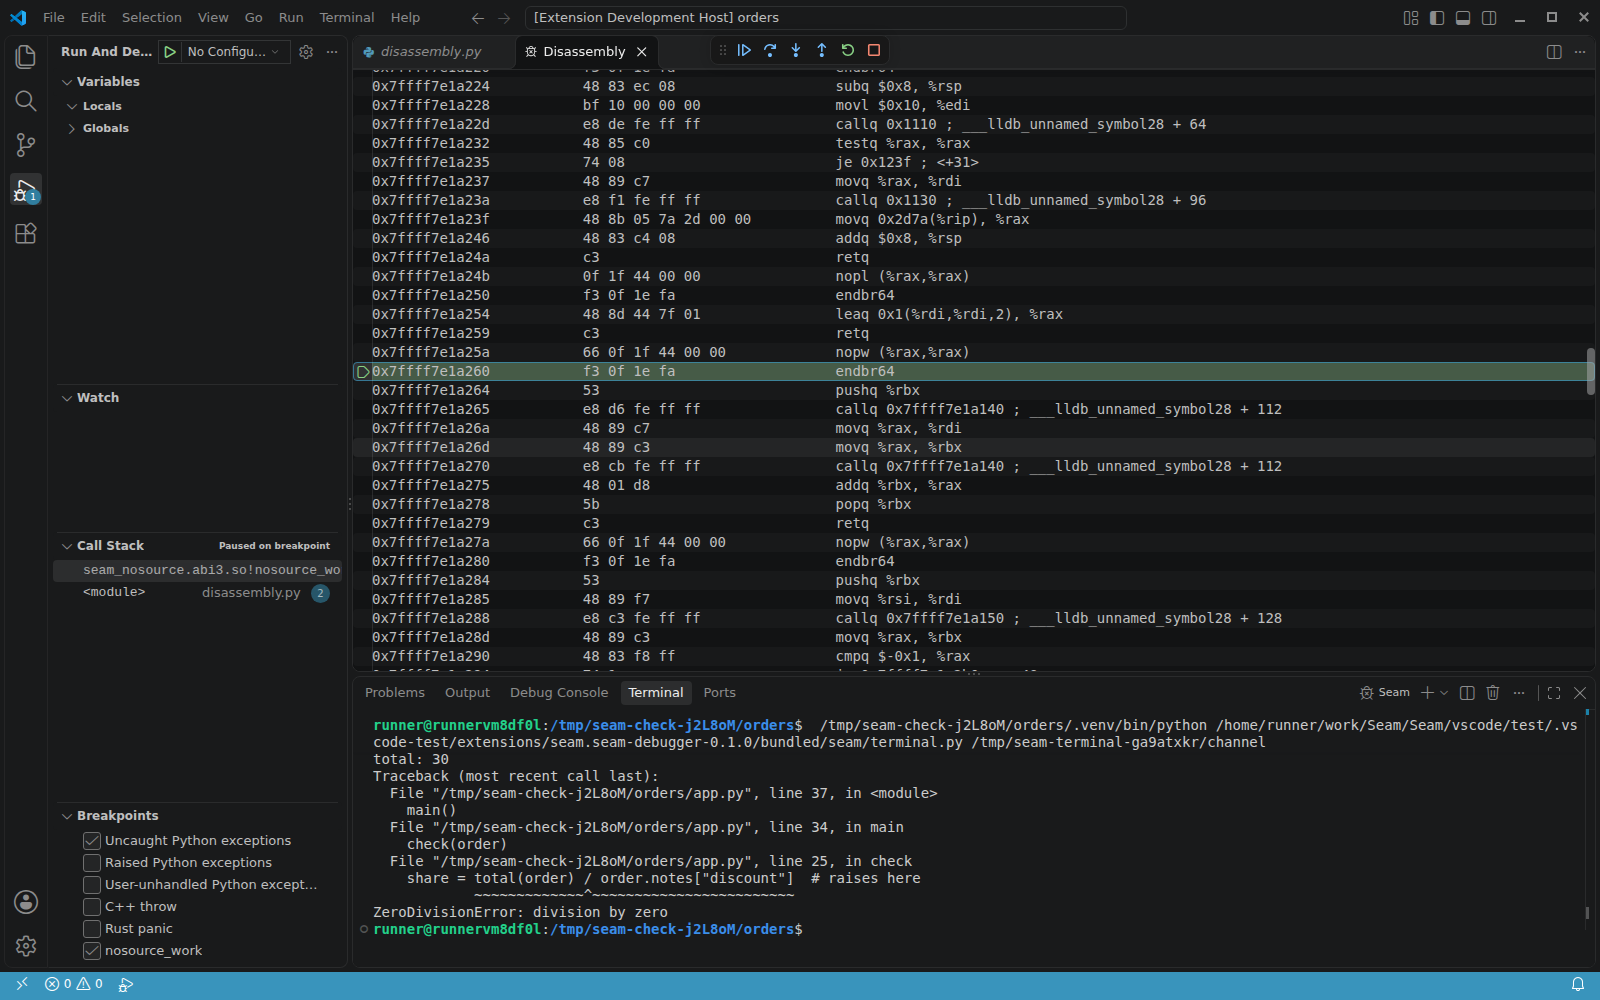Viewport: 1600px width, 1000px height.
Task: Step into in debug toolbar
Action: point(796,50)
